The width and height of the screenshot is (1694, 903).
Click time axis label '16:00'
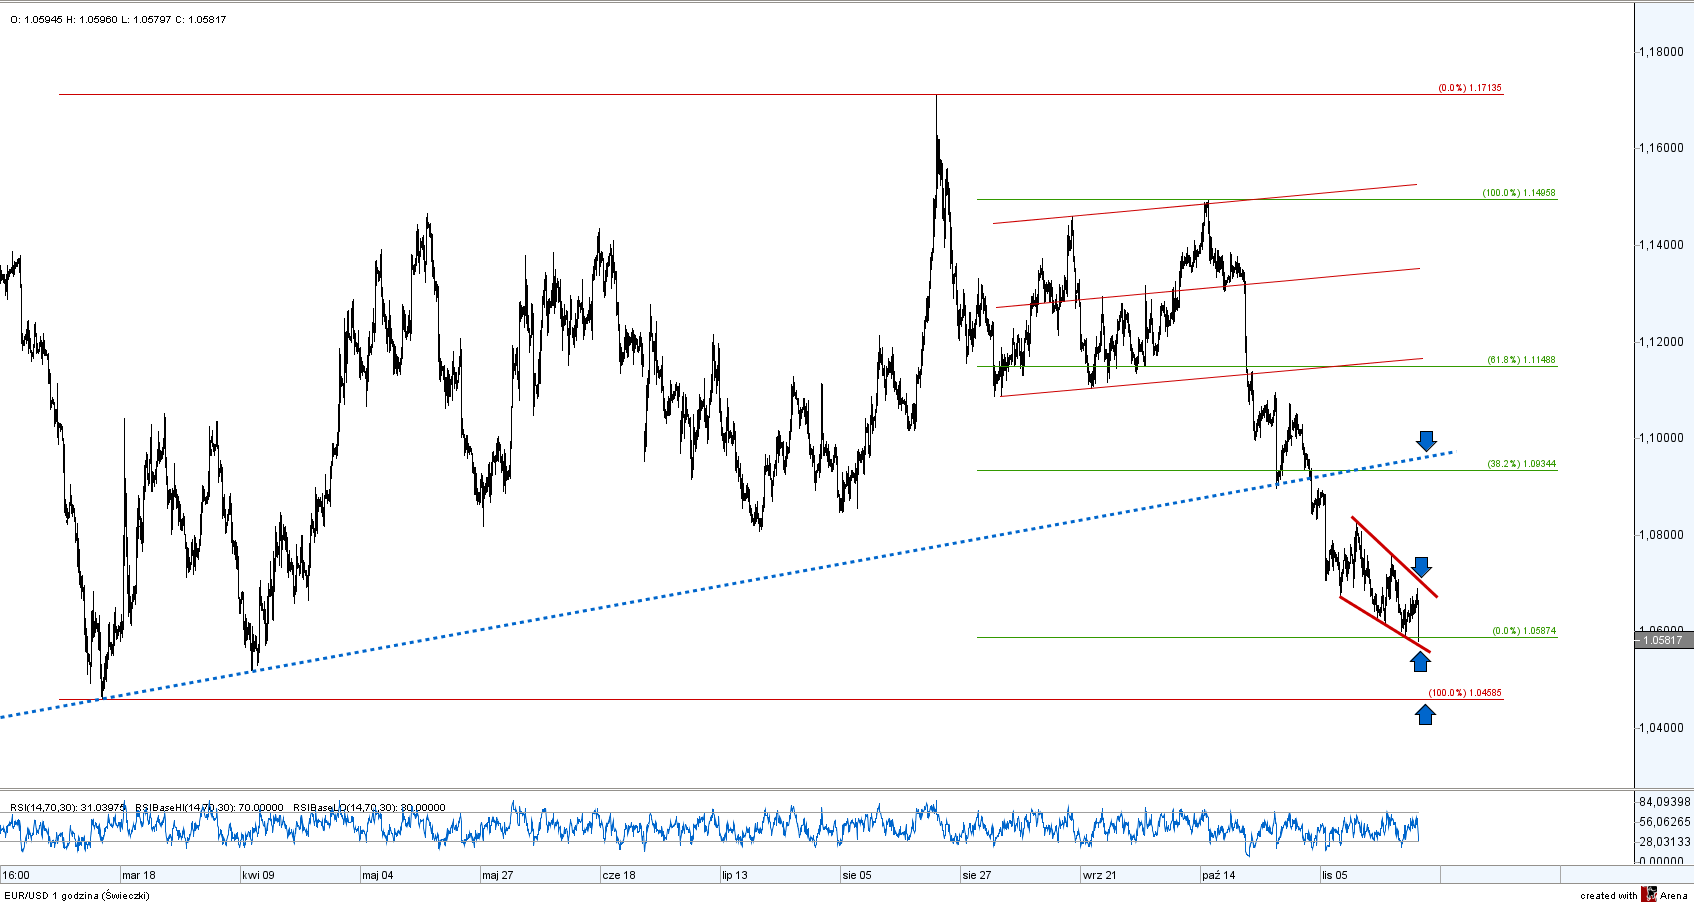tap(17, 875)
